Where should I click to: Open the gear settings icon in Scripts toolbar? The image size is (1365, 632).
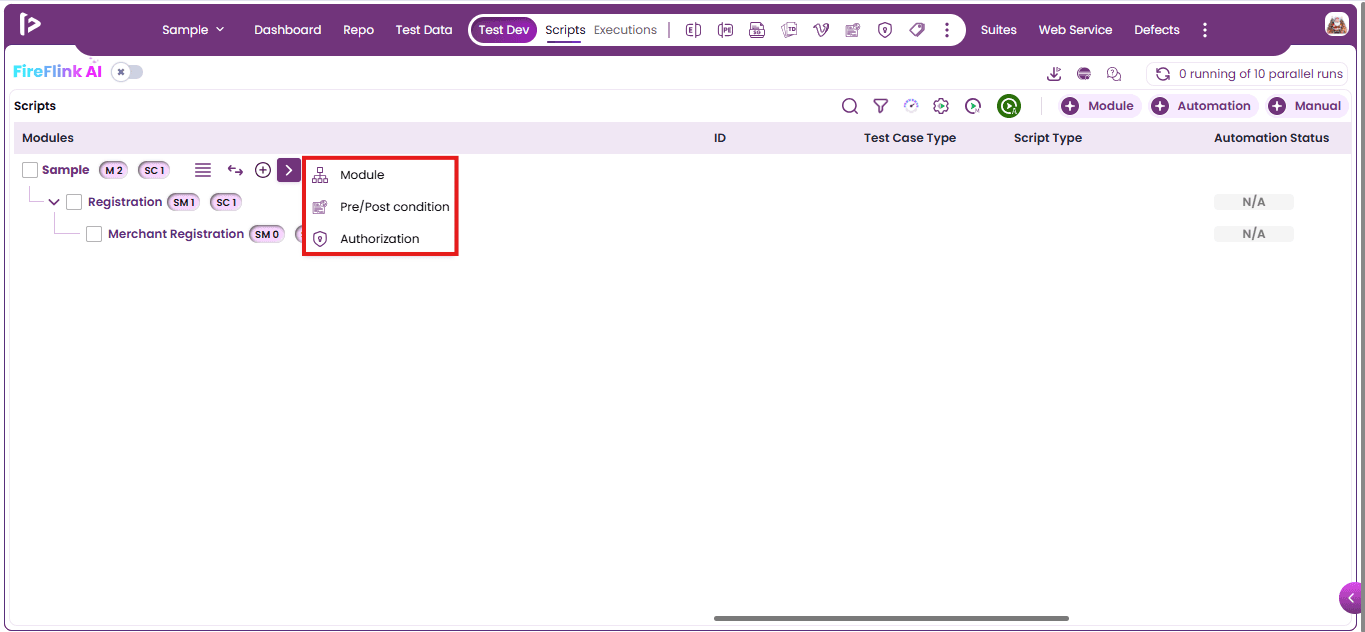click(x=941, y=106)
